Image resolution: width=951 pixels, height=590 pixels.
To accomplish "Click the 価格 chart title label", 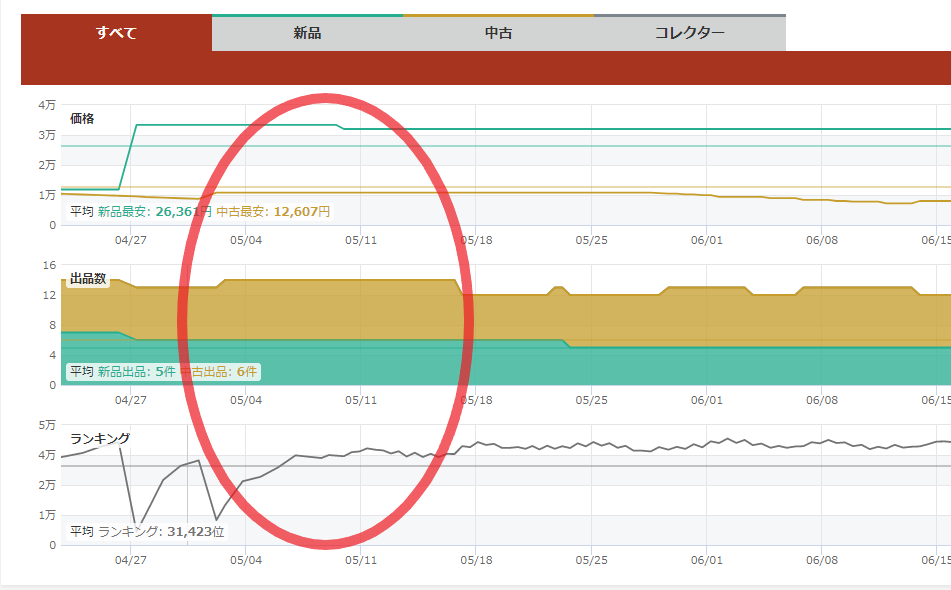I will tap(82, 118).
